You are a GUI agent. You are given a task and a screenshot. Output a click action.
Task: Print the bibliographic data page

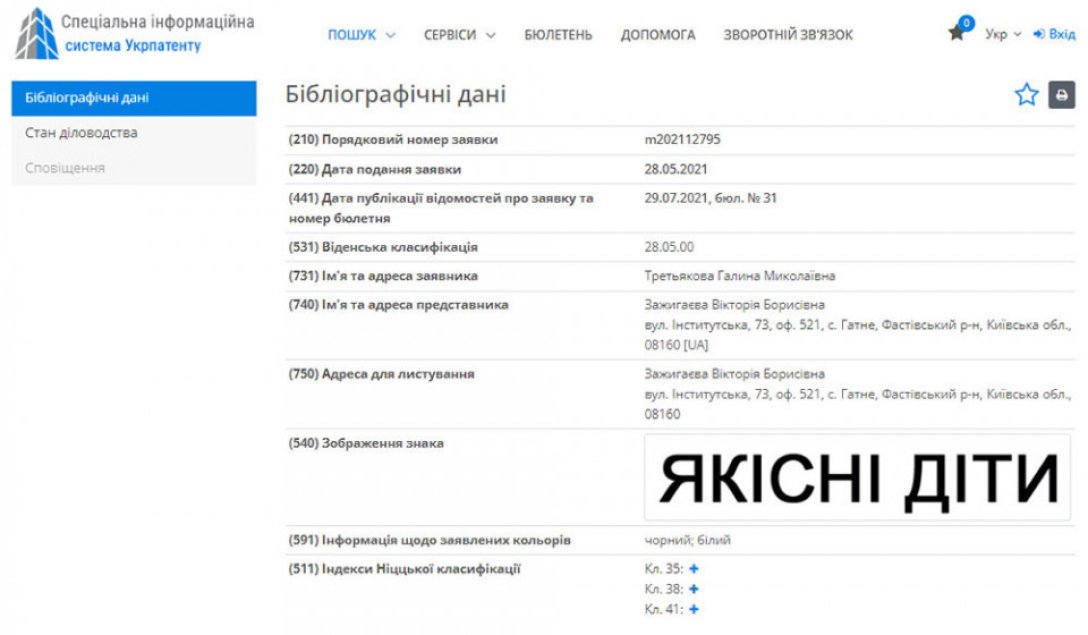(x=1061, y=95)
